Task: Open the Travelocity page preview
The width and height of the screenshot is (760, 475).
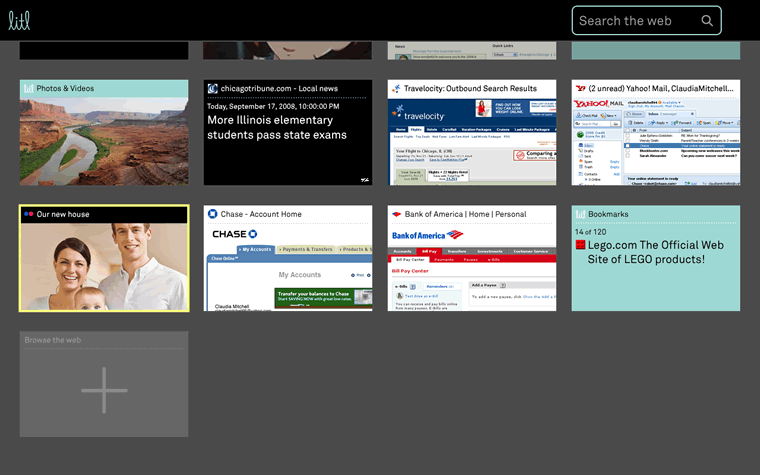Action: point(472,142)
